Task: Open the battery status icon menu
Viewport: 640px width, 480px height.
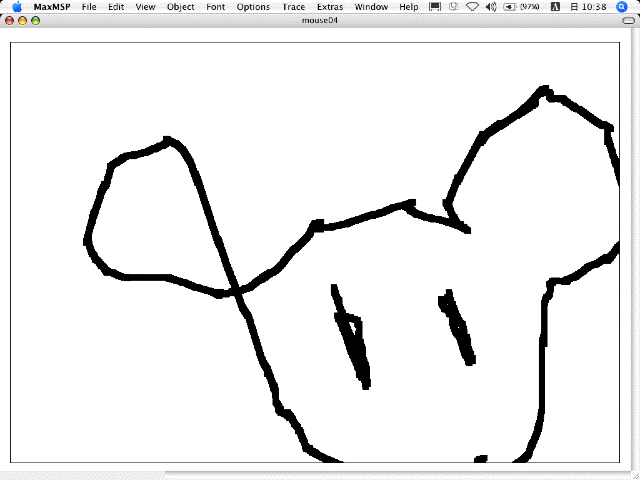Action: pyautogui.click(x=509, y=7)
